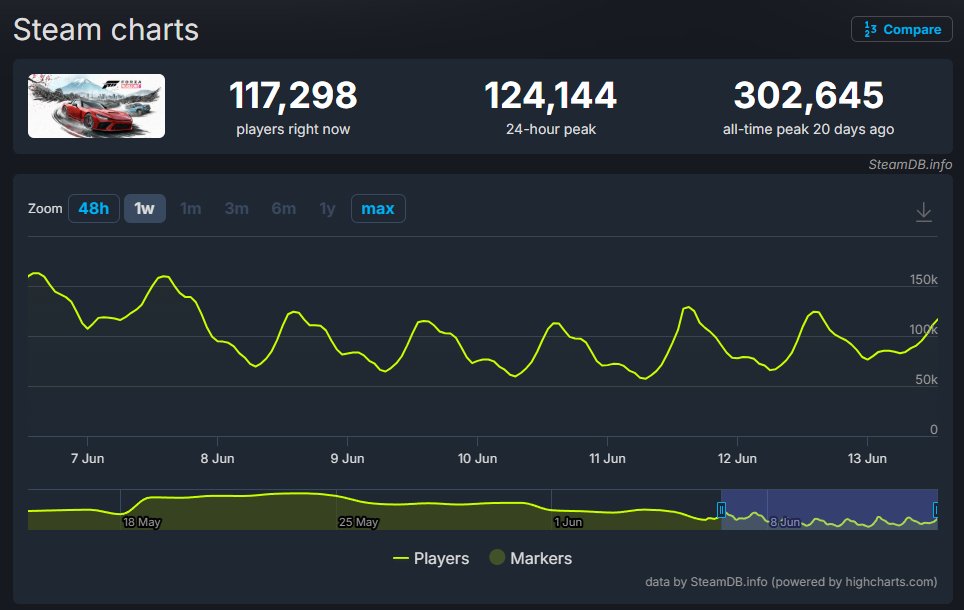Click the all-time peak 20 days ago caption
This screenshot has width=964, height=610.
click(x=808, y=129)
